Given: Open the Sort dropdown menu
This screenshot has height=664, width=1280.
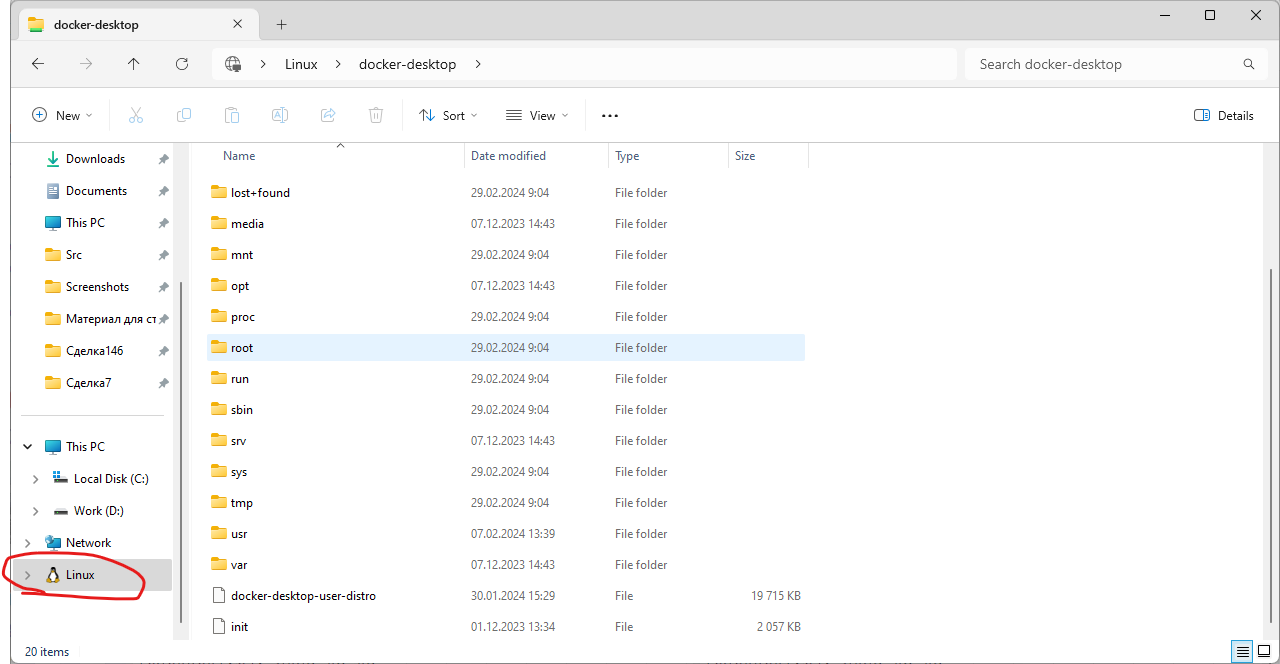Looking at the screenshot, I should [x=448, y=115].
